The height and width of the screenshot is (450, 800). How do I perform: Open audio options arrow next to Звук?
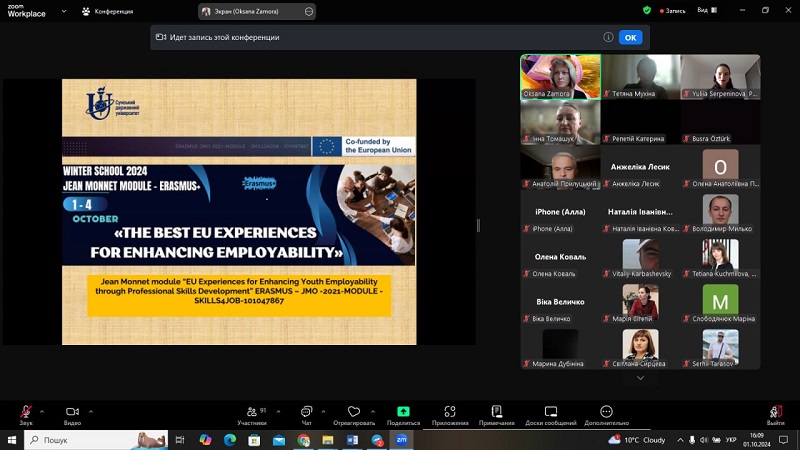tap(42, 411)
